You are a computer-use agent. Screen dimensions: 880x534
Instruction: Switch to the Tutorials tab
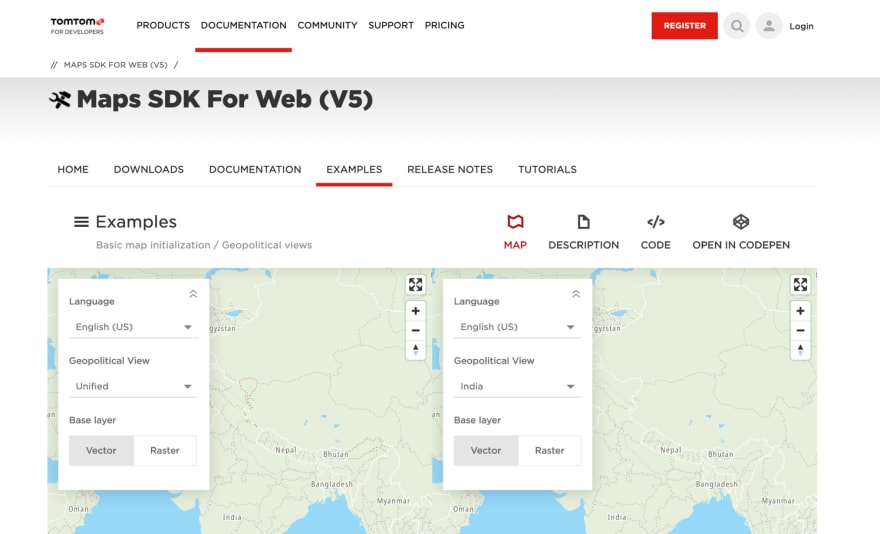point(547,170)
